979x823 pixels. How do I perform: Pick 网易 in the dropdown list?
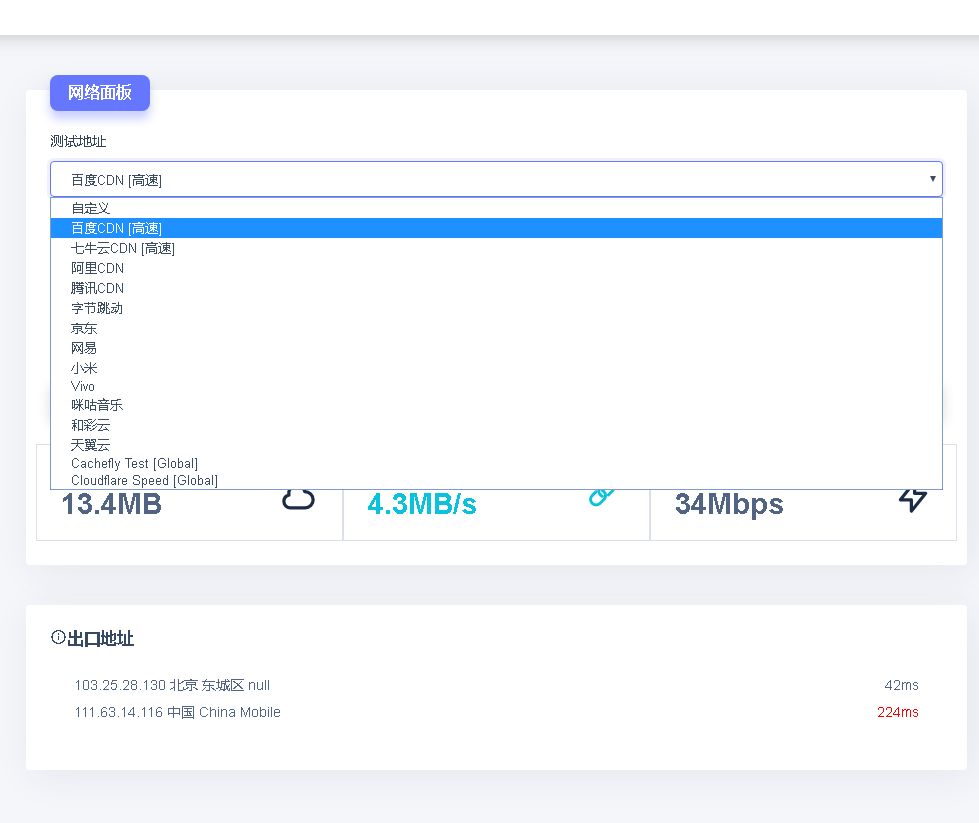coord(84,348)
